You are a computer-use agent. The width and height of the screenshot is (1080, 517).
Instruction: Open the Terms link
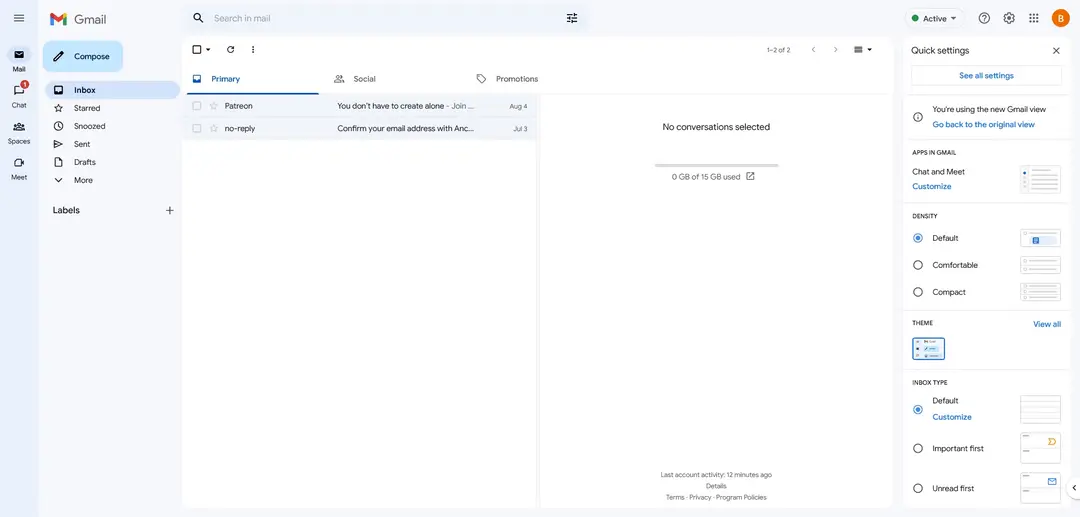tap(675, 497)
